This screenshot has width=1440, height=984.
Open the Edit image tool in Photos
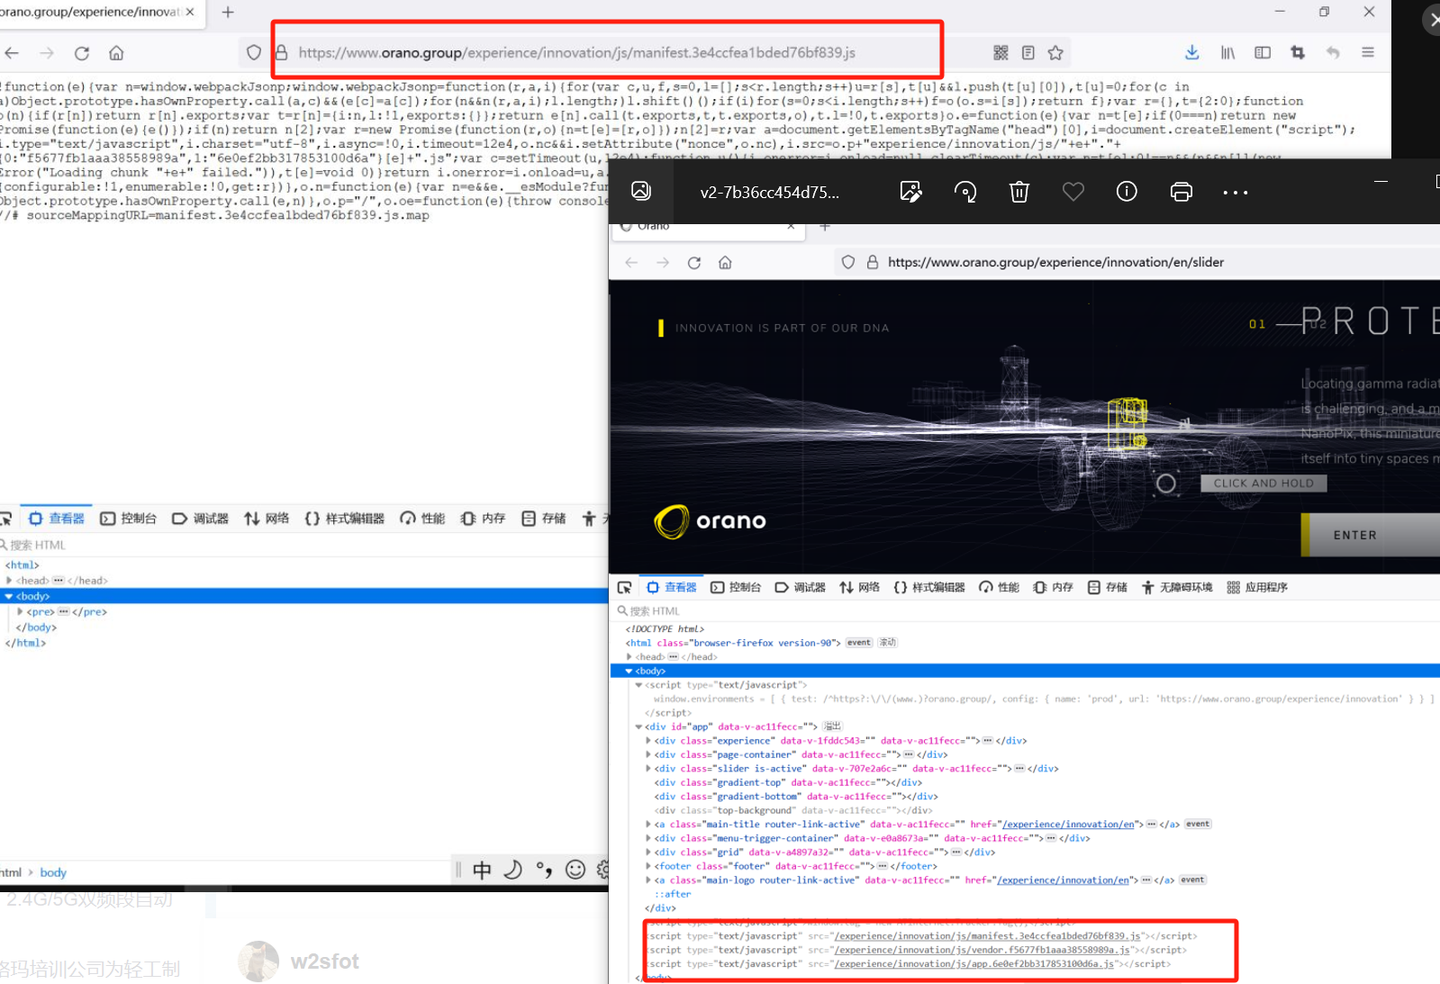(911, 191)
